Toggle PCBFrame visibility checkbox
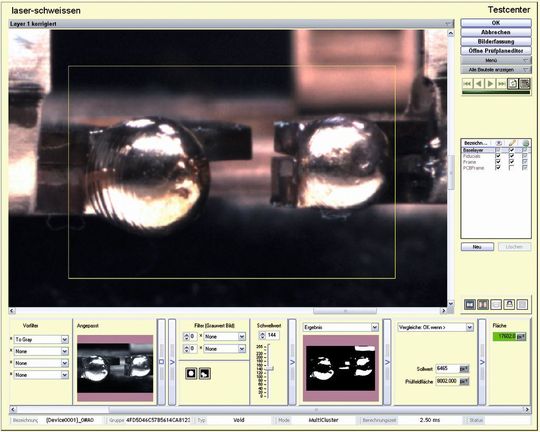 pyautogui.click(x=498, y=168)
